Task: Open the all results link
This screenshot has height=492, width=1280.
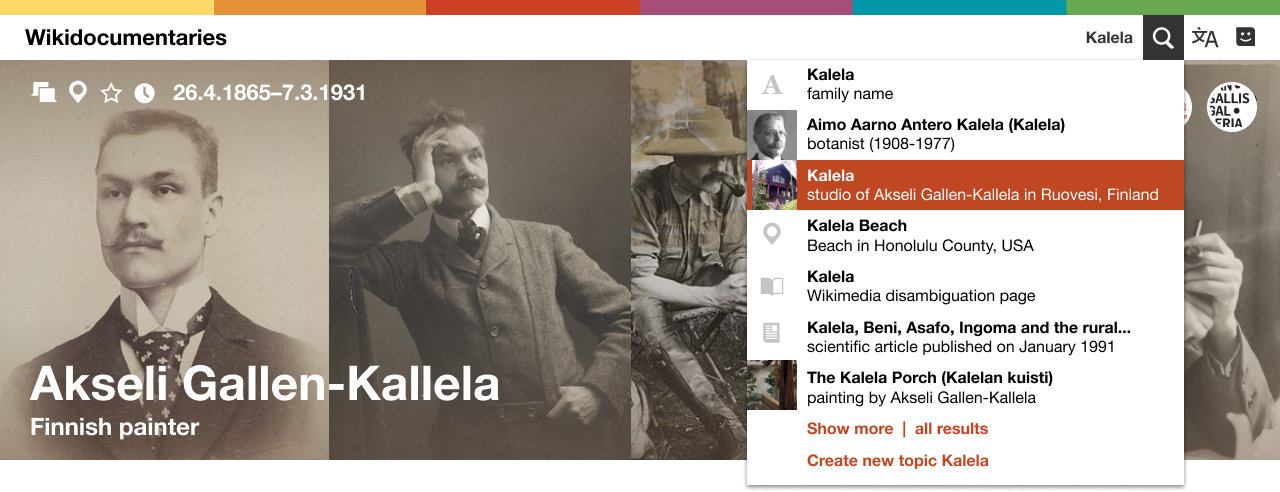Action: [951, 429]
